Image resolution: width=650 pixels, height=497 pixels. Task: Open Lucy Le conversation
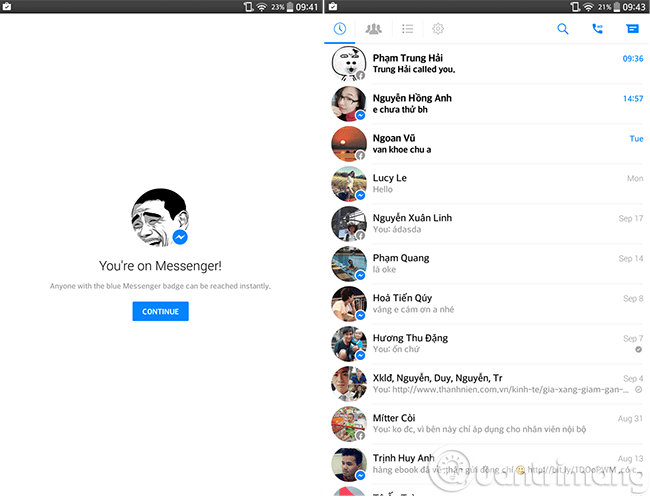pos(487,184)
